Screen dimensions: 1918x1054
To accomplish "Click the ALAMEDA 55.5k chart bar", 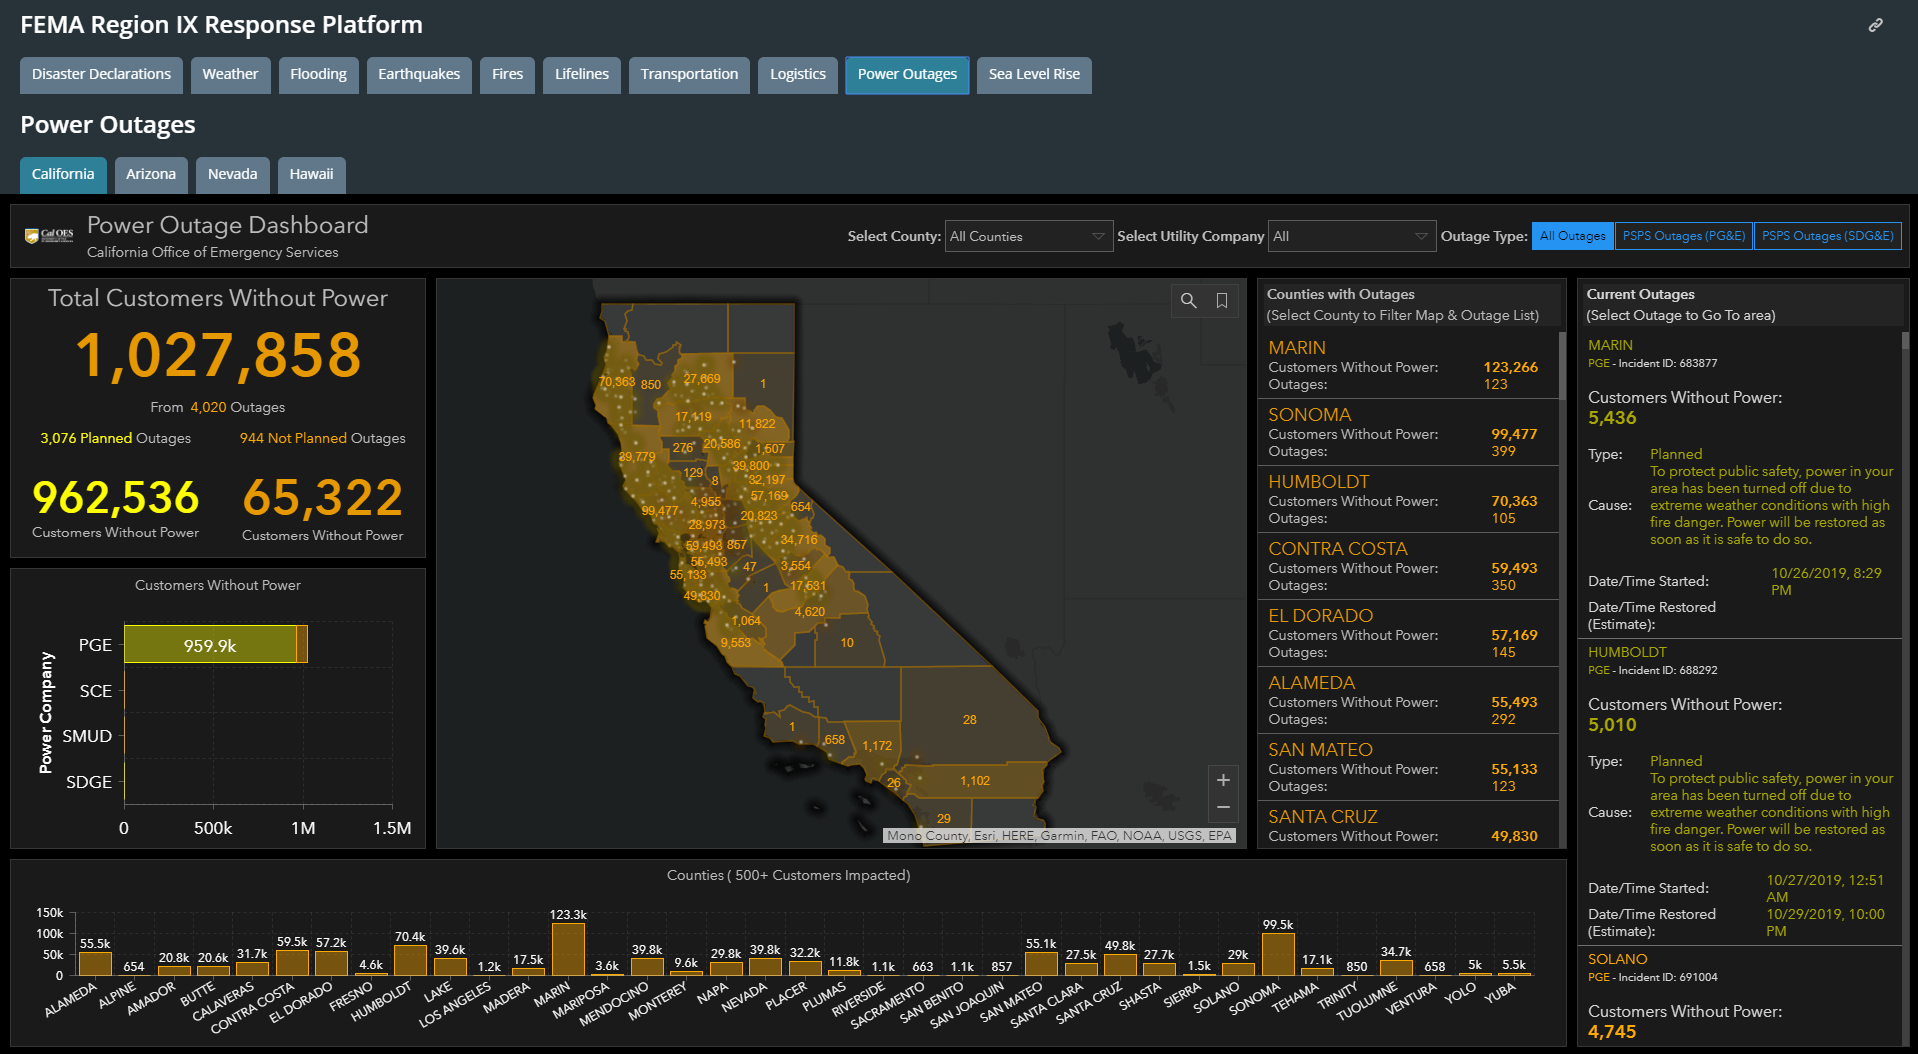I will 95,963.
